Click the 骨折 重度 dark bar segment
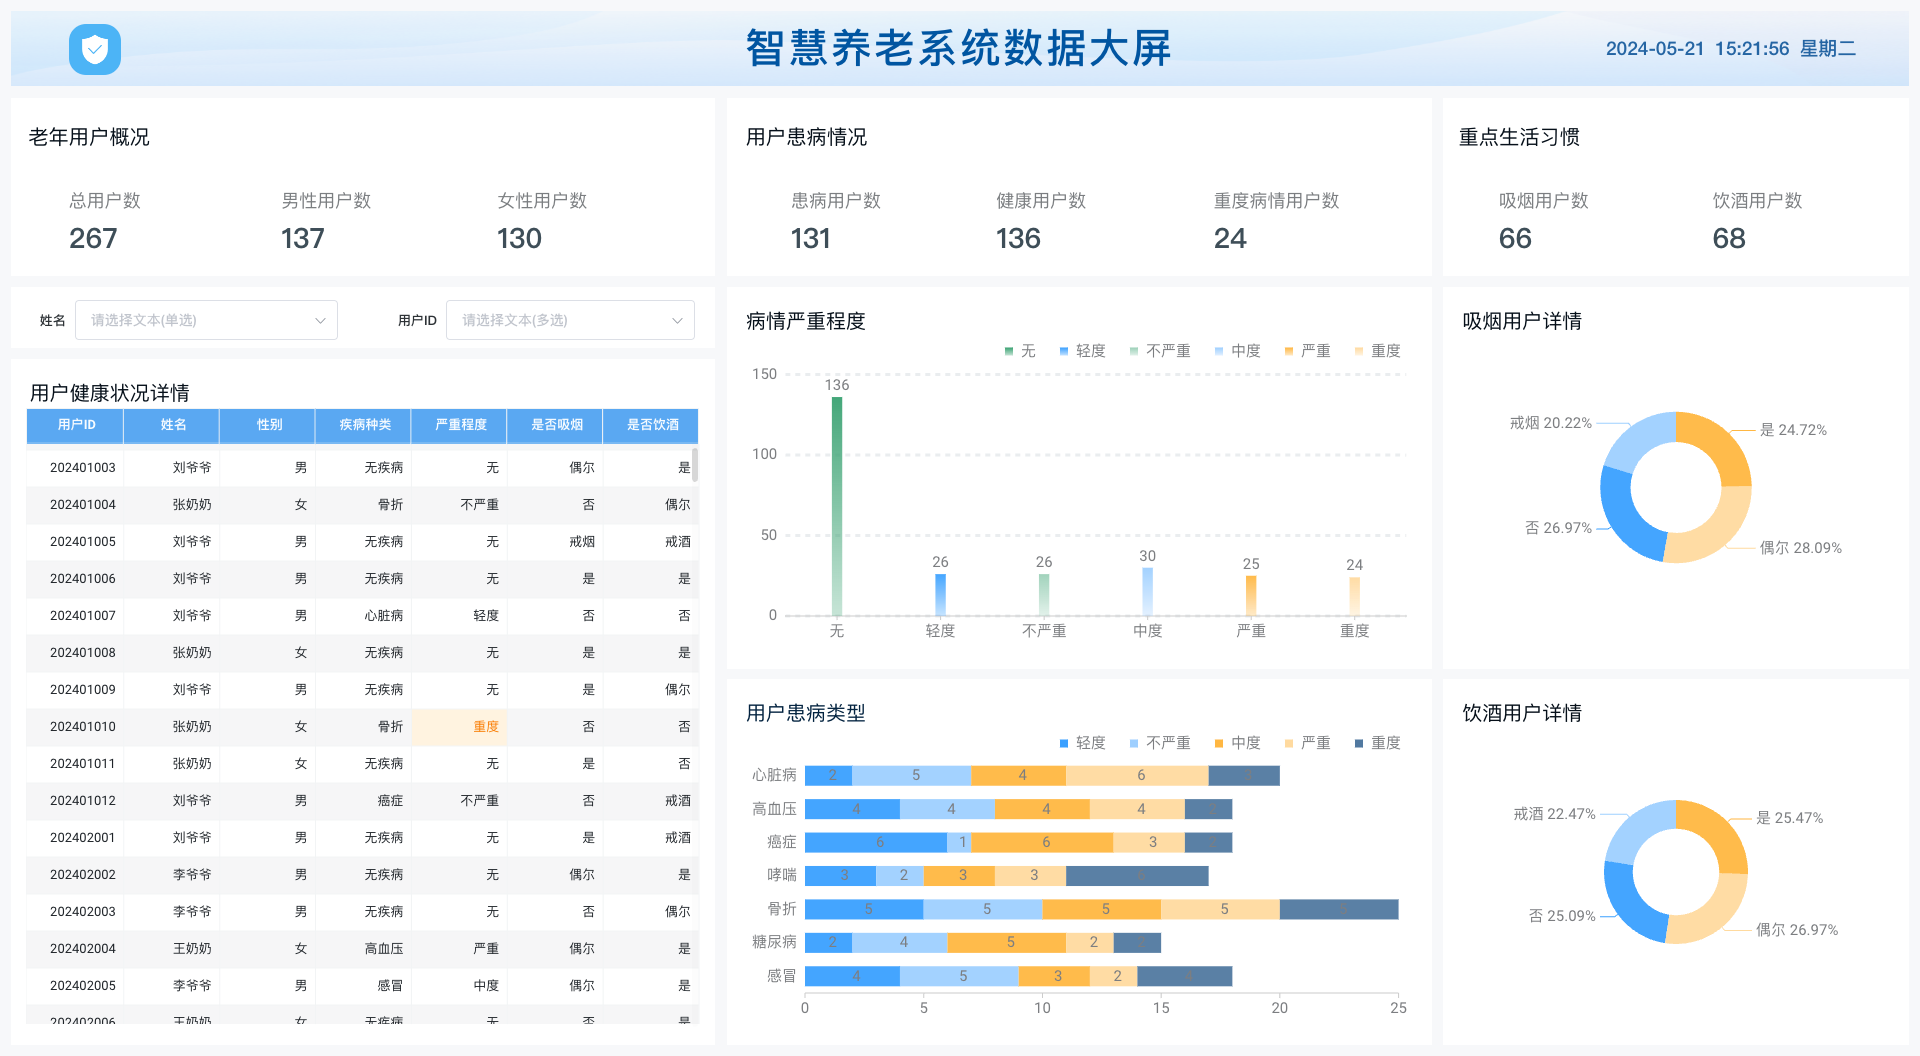The height and width of the screenshot is (1056, 1920). coord(1338,909)
